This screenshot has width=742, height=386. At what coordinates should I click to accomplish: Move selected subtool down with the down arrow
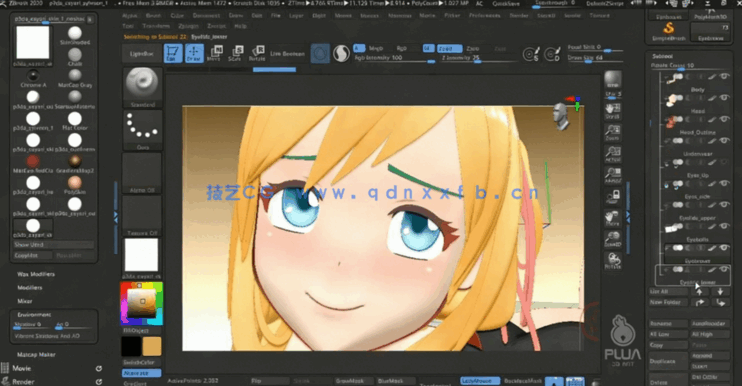pyautogui.click(x=720, y=292)
